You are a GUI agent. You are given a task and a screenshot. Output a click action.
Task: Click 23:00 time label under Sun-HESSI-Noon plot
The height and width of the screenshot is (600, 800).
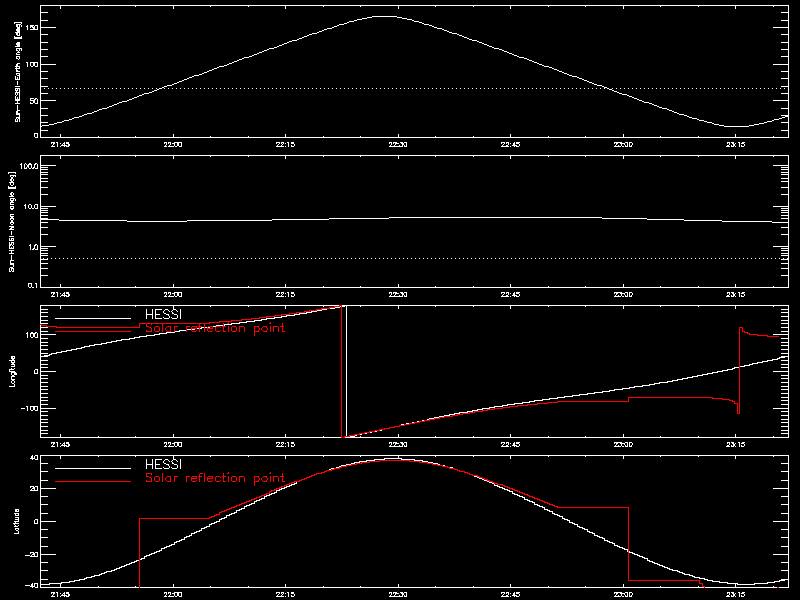pos(623,294)
